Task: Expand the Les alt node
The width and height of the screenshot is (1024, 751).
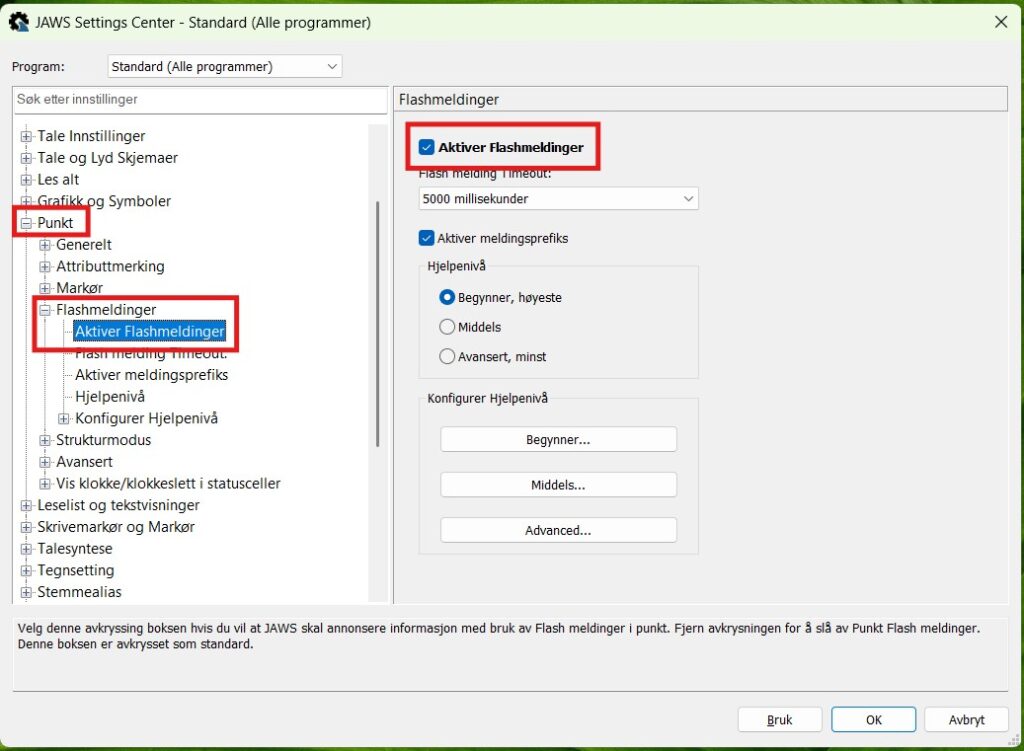Action: click(x=26, y=179)
